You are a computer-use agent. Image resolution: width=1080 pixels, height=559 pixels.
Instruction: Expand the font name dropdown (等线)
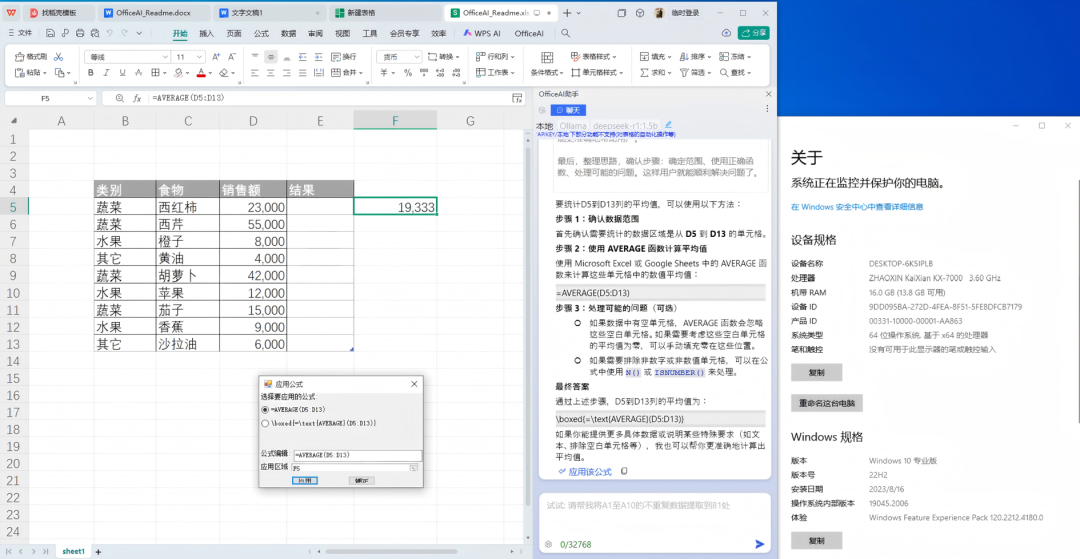coord(163,57)
